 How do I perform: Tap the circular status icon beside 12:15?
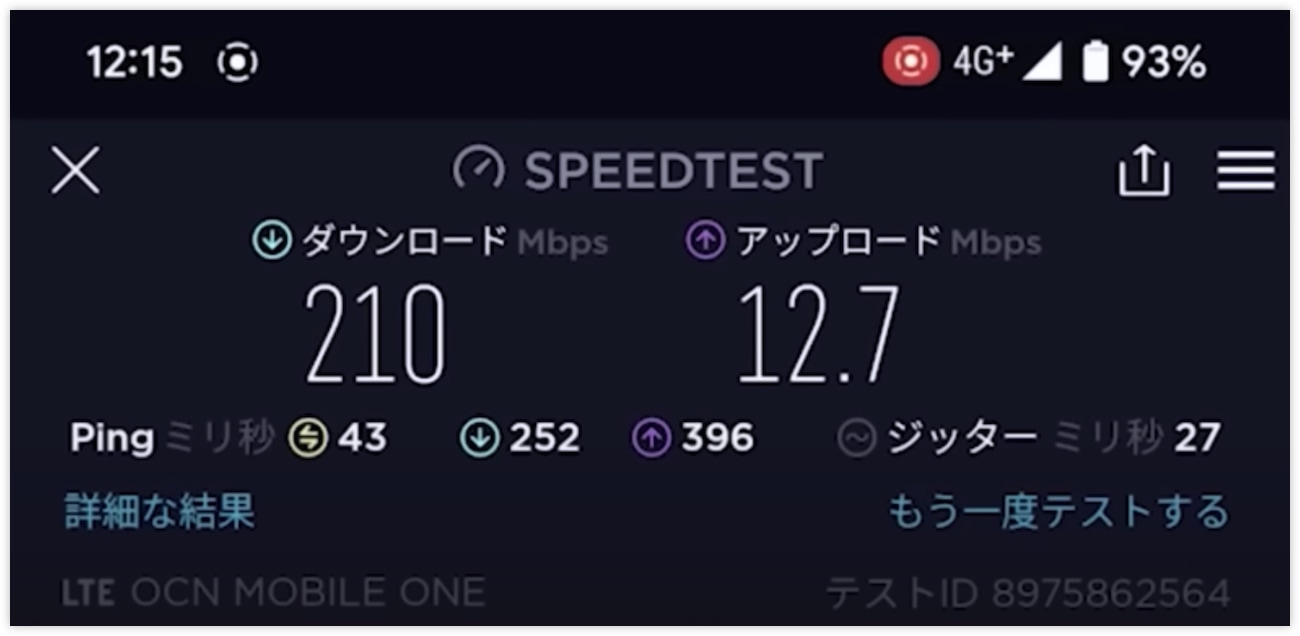coord(237,63)
